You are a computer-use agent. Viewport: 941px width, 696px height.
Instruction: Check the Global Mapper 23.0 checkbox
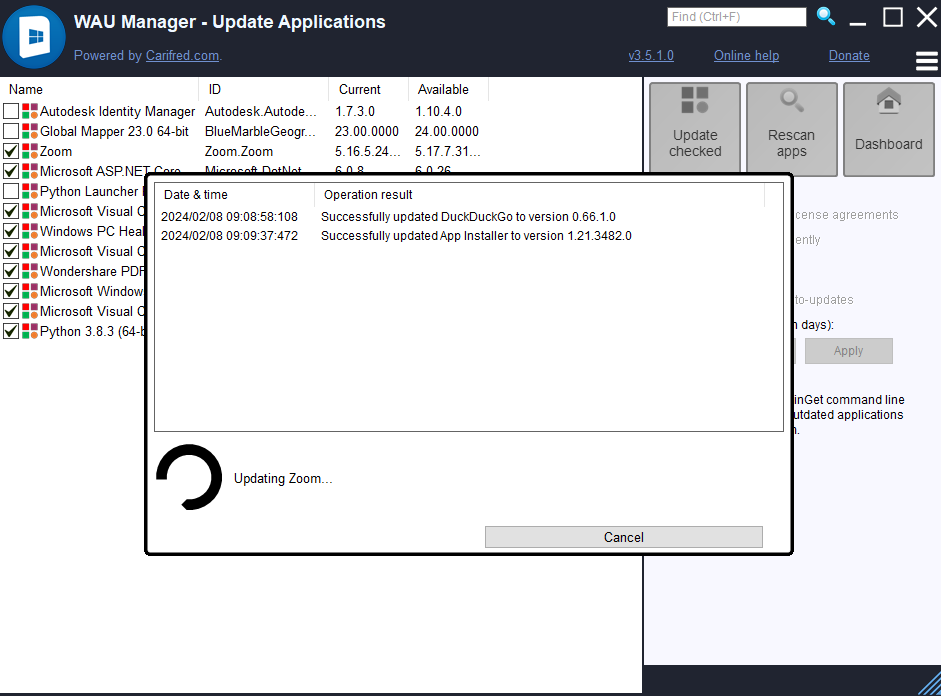11,131
